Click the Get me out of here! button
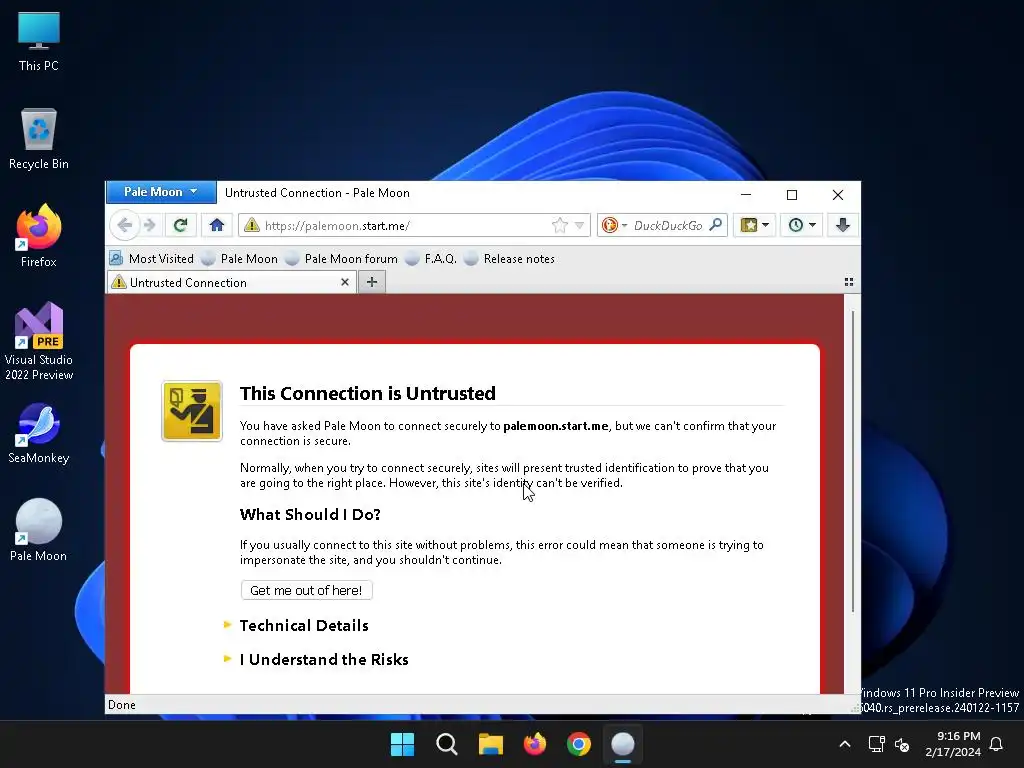Viewport: 1024px width, 768px height. tap(306, 590)
